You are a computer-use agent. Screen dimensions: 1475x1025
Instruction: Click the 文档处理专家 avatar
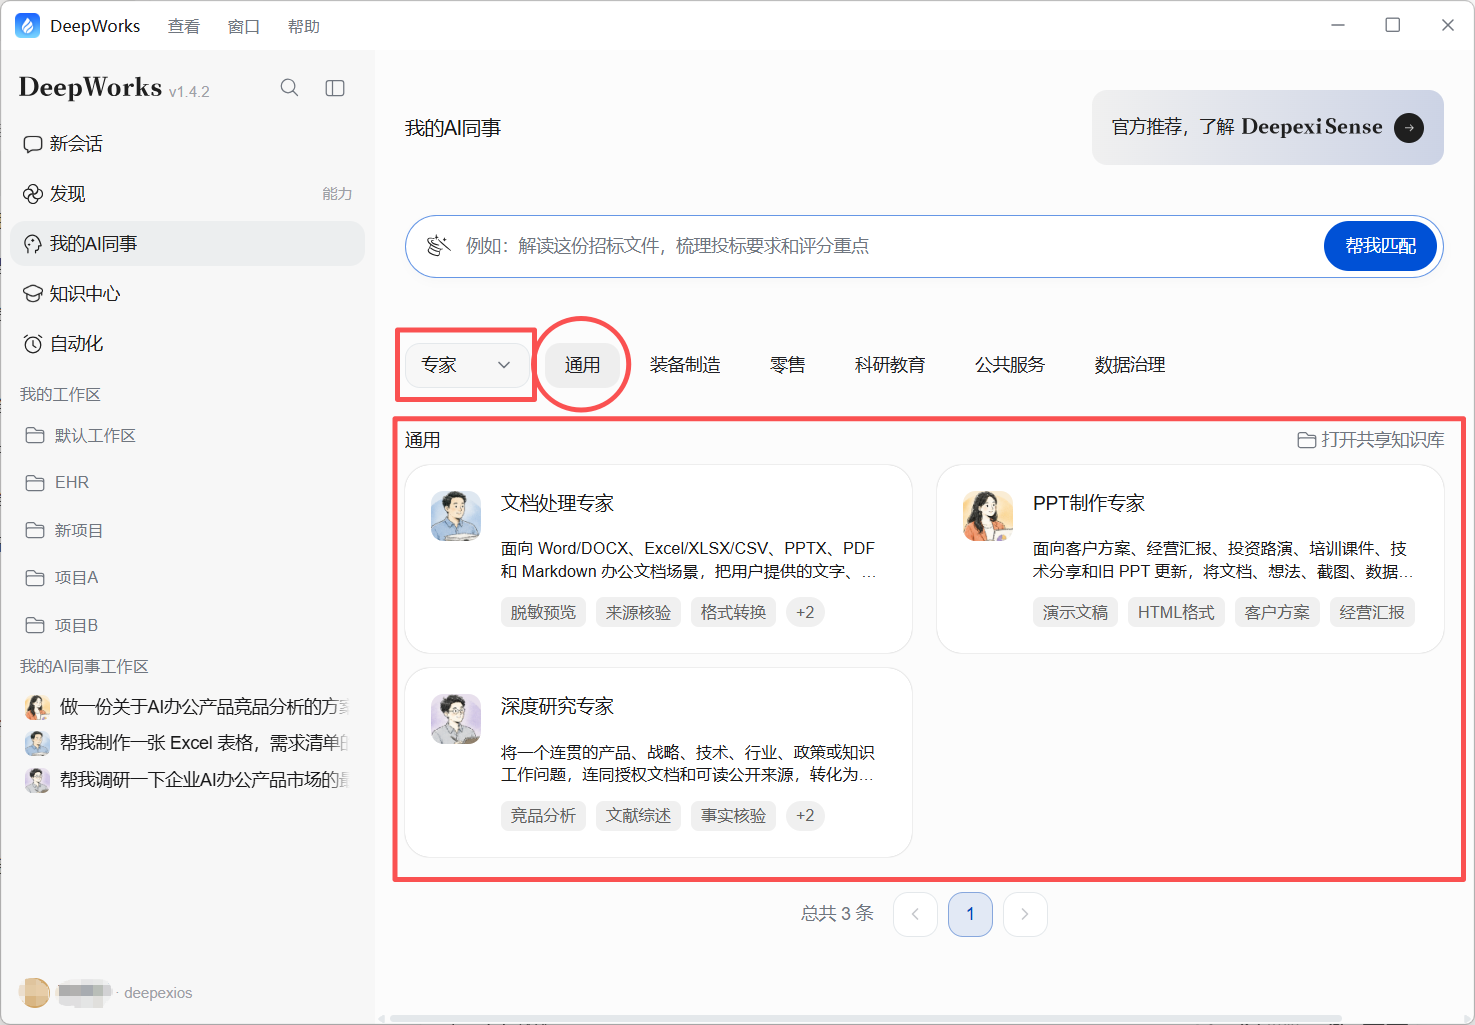(x=456, y=516)
